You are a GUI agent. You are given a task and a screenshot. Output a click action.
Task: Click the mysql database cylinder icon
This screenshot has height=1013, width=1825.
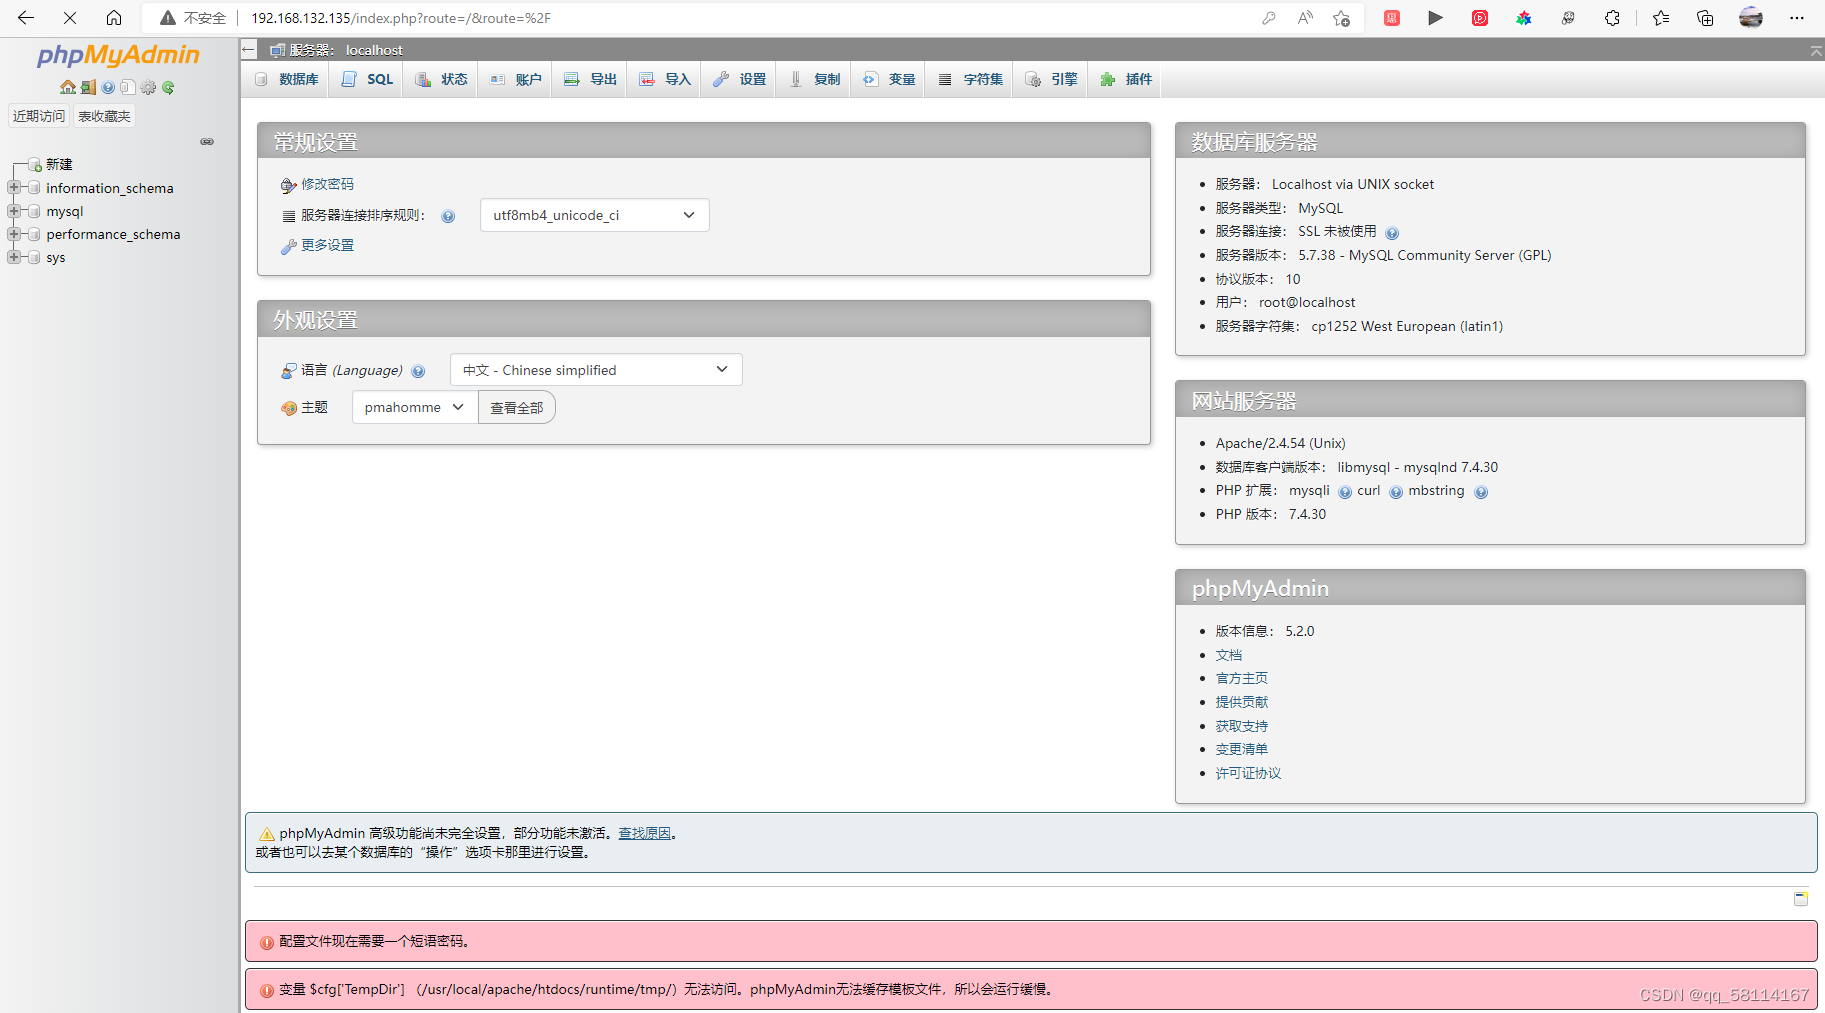34,211
